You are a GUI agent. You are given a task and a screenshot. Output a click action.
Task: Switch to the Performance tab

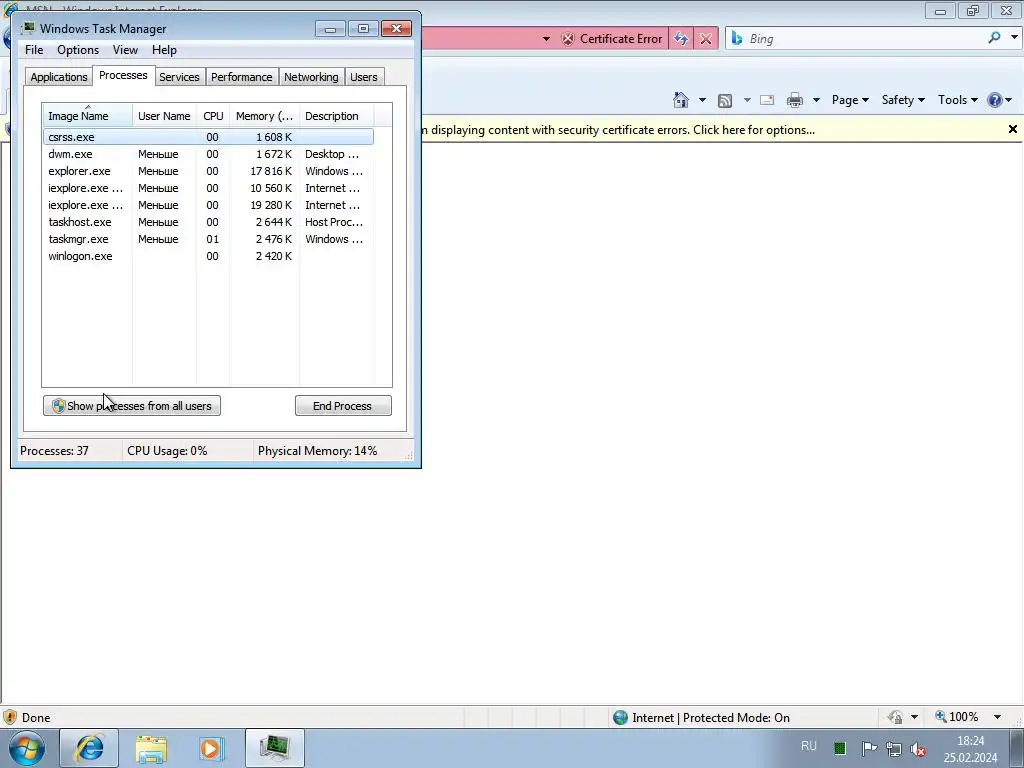pos(242,77)
